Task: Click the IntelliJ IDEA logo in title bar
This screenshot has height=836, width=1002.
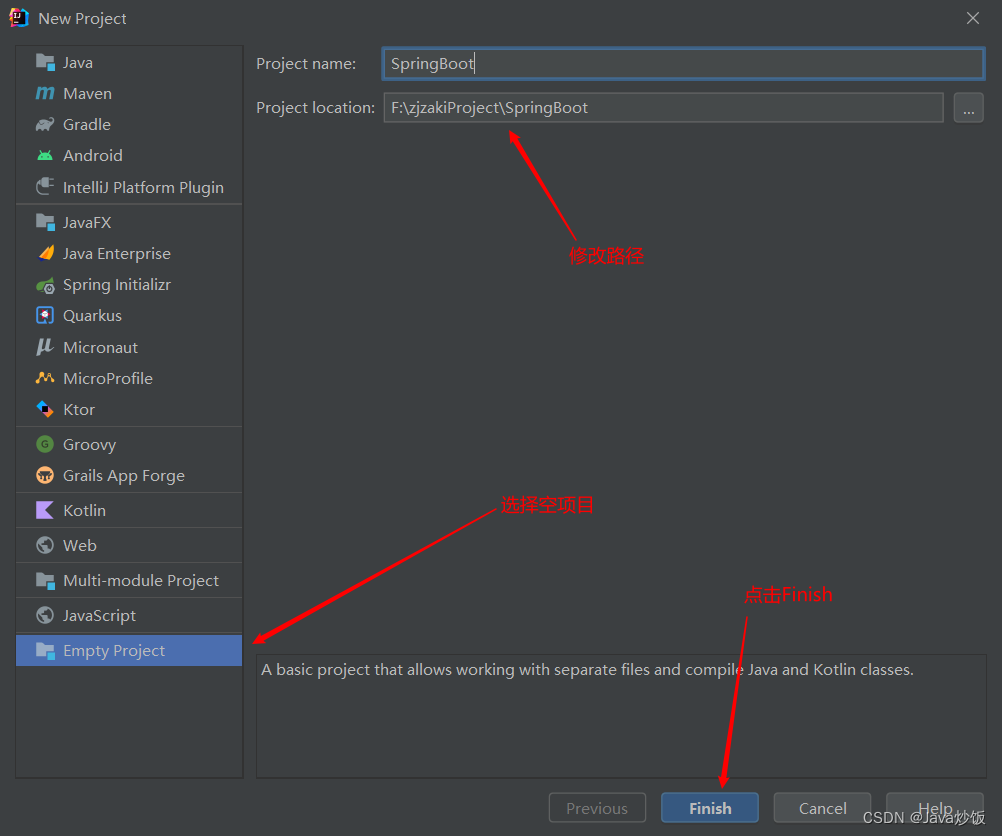Action: click(x=19, y=18)
